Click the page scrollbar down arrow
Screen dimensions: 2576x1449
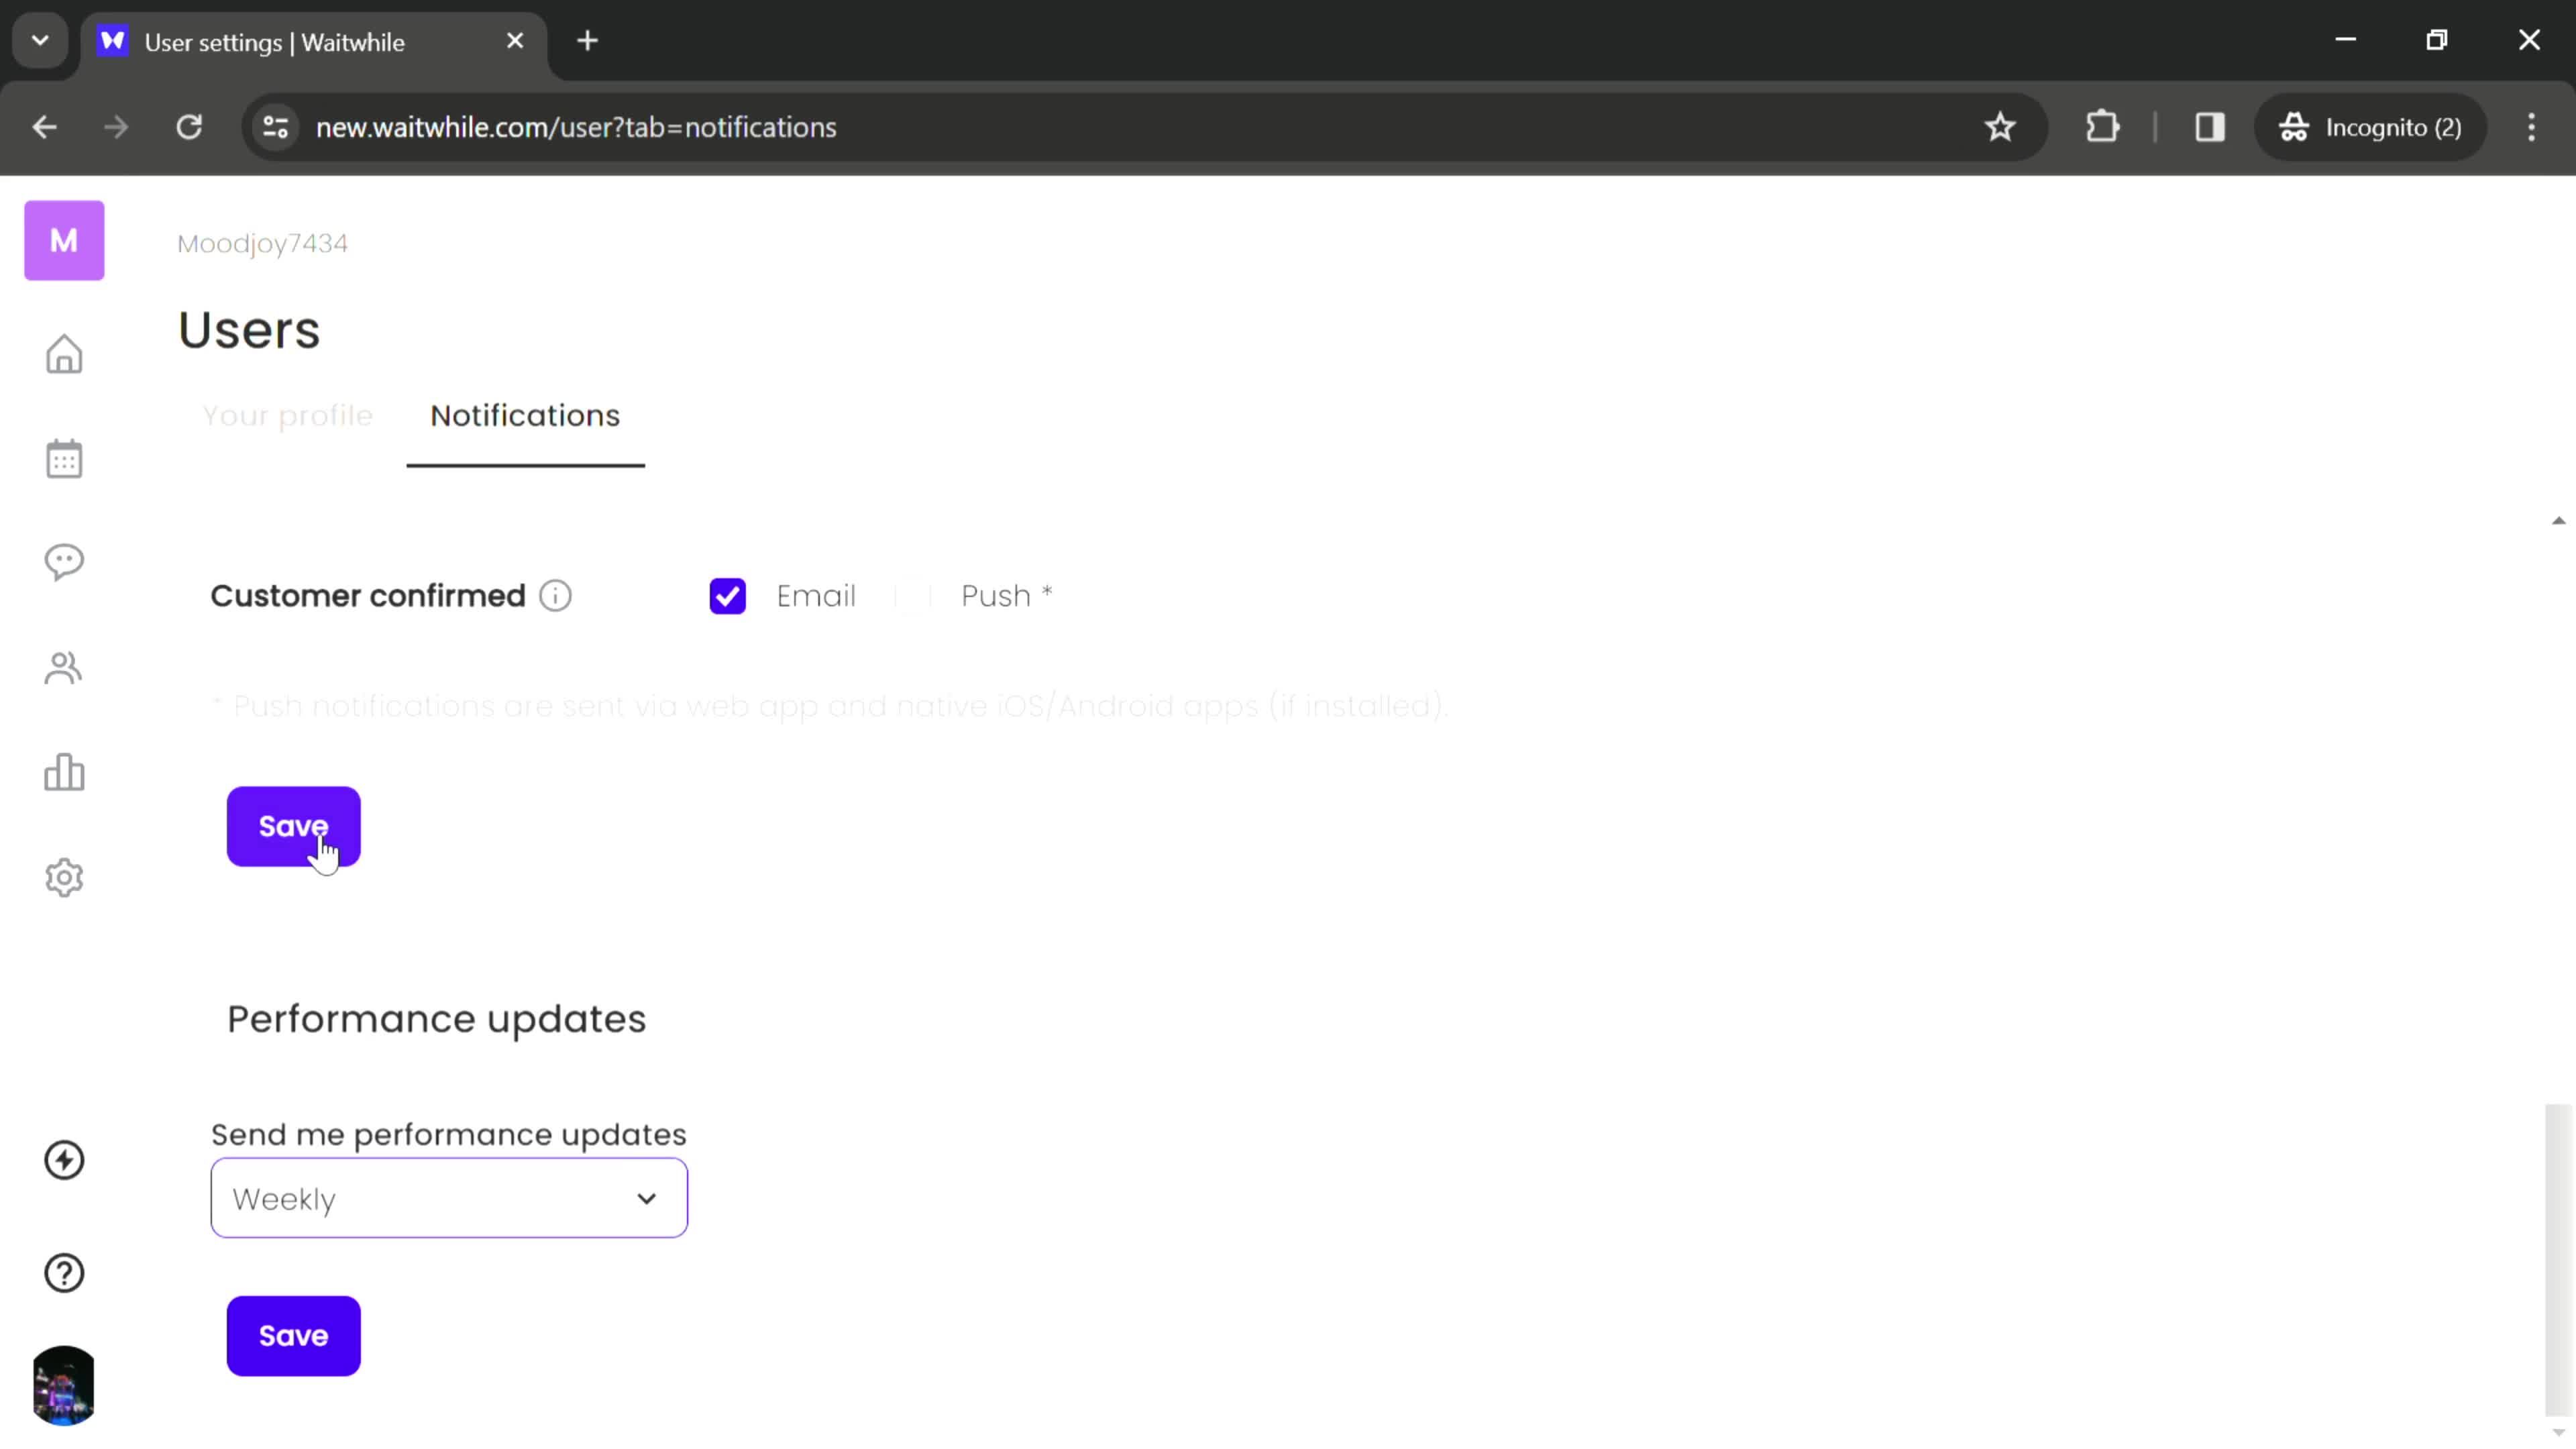(2558, 1432)
